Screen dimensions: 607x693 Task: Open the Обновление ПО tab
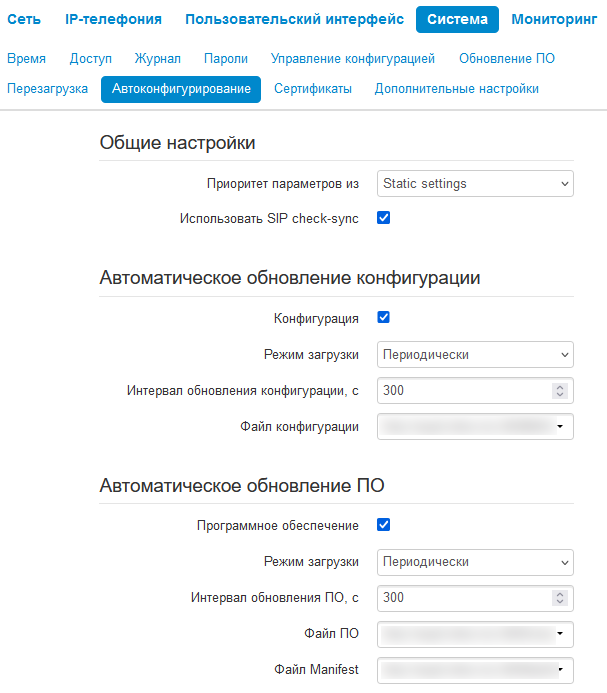[x=507, y=59]
